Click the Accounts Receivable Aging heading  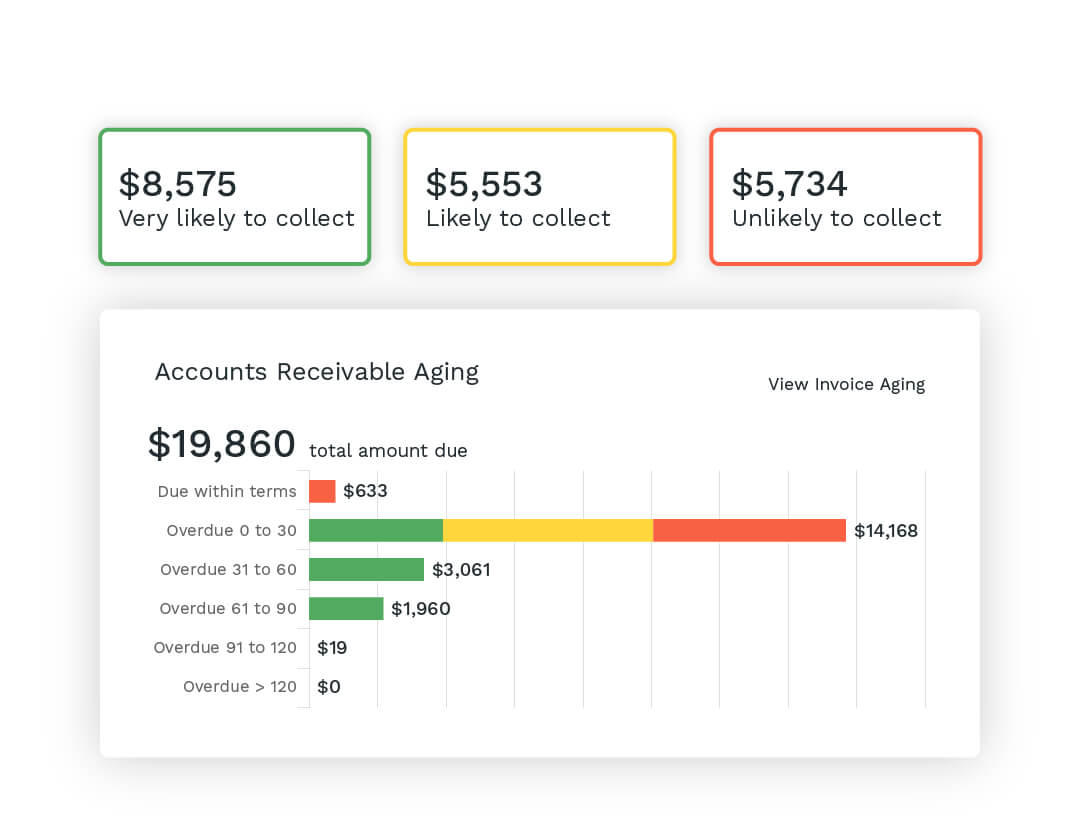(317, 372)
